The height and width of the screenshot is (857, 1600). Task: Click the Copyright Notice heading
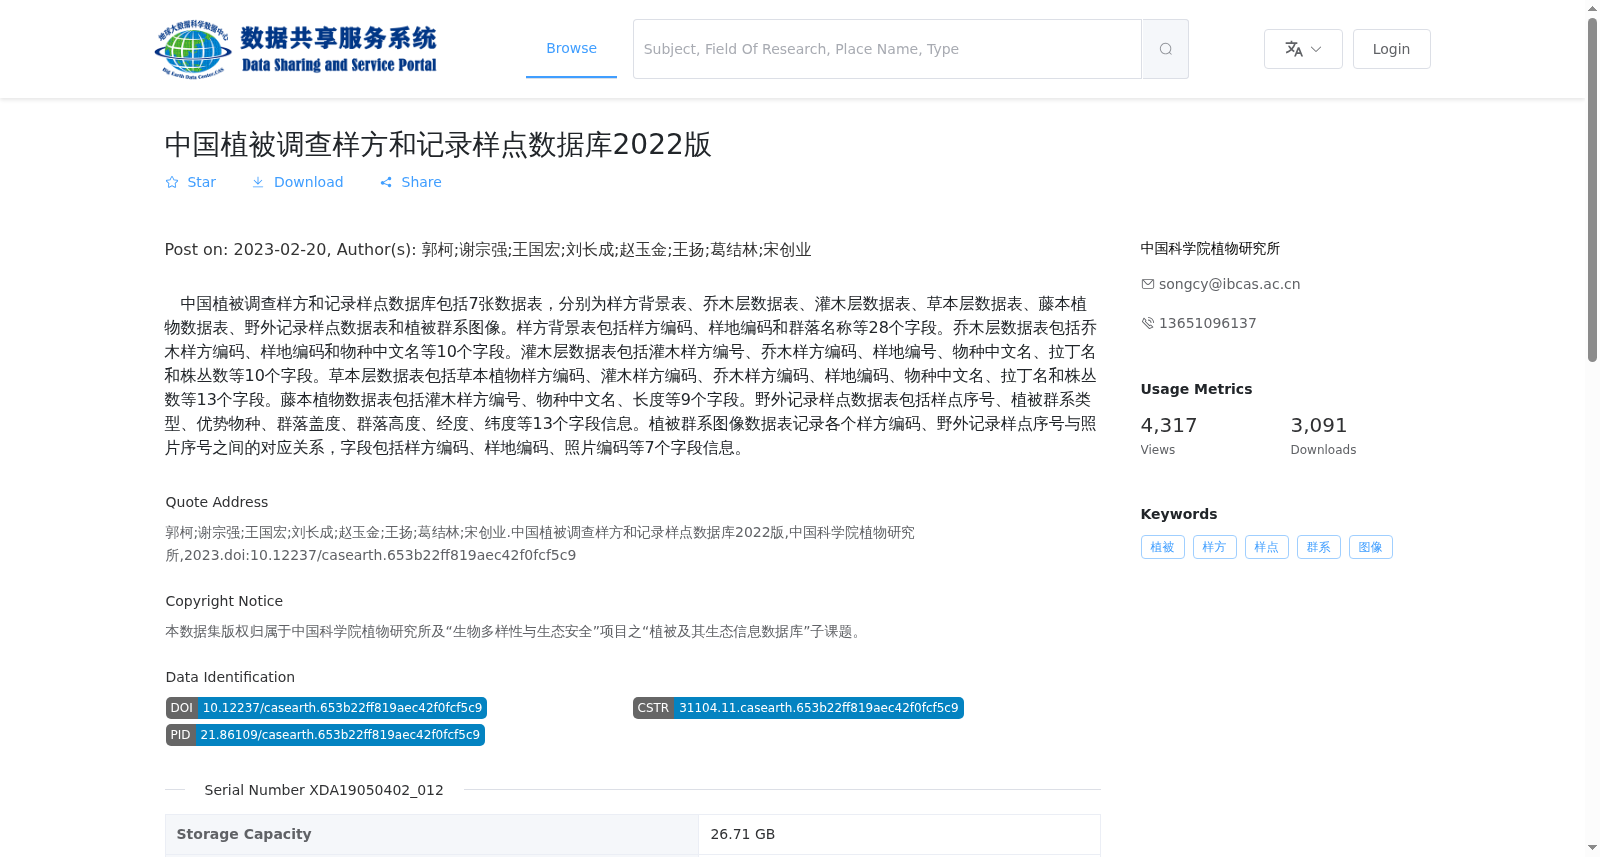click(224, 601)
